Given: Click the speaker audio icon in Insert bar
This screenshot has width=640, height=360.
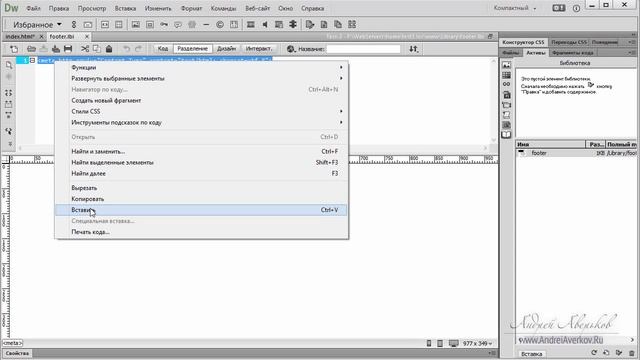Looking at the screenshot, I should point(264,24).
